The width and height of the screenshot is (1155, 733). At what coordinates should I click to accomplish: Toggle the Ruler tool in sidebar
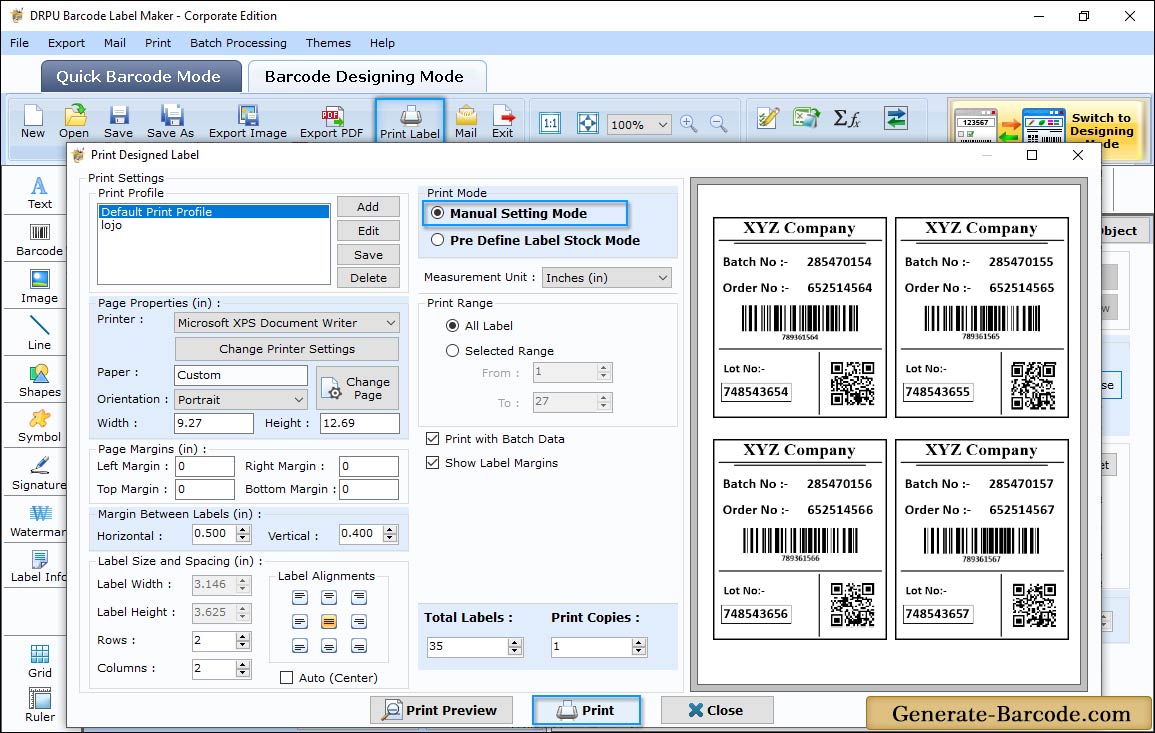click(39, 705)
